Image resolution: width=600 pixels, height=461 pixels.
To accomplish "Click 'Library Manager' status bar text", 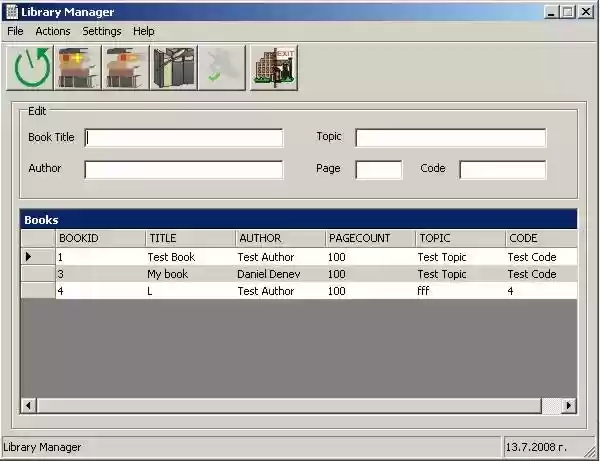I will [x=42, y=447].
